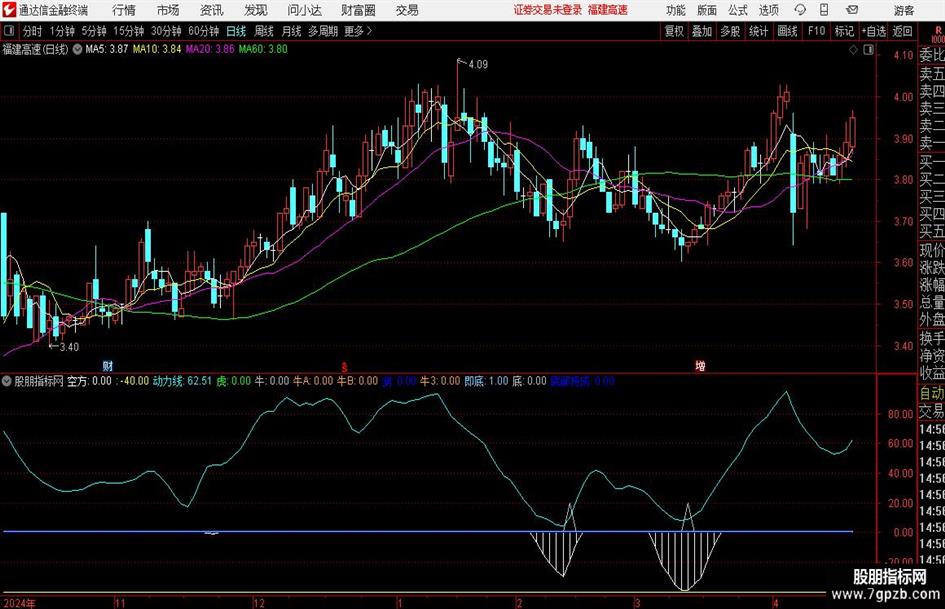Click the 3.40 low price label

[69, 347]
